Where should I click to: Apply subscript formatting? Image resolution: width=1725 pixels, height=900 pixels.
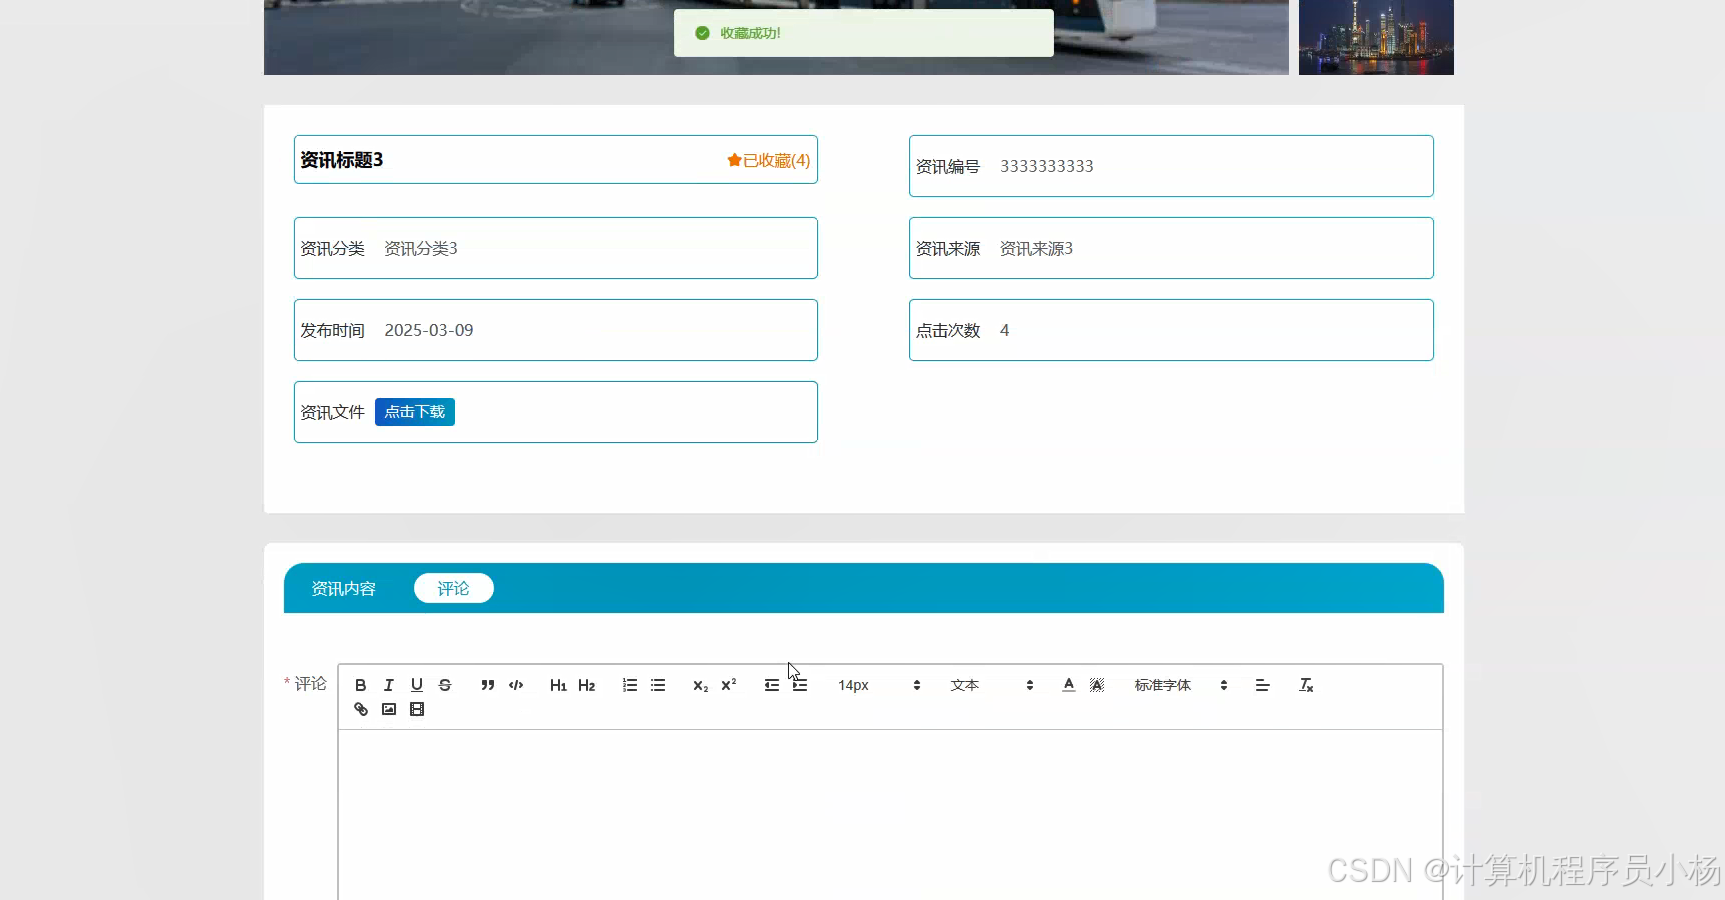[701, 685]
